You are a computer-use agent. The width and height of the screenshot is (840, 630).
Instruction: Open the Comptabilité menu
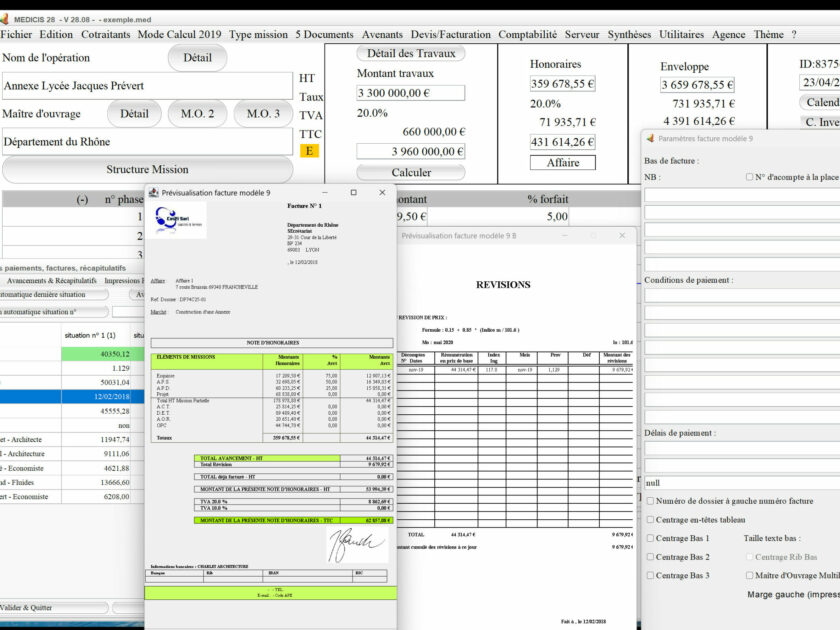coord(528,34)
